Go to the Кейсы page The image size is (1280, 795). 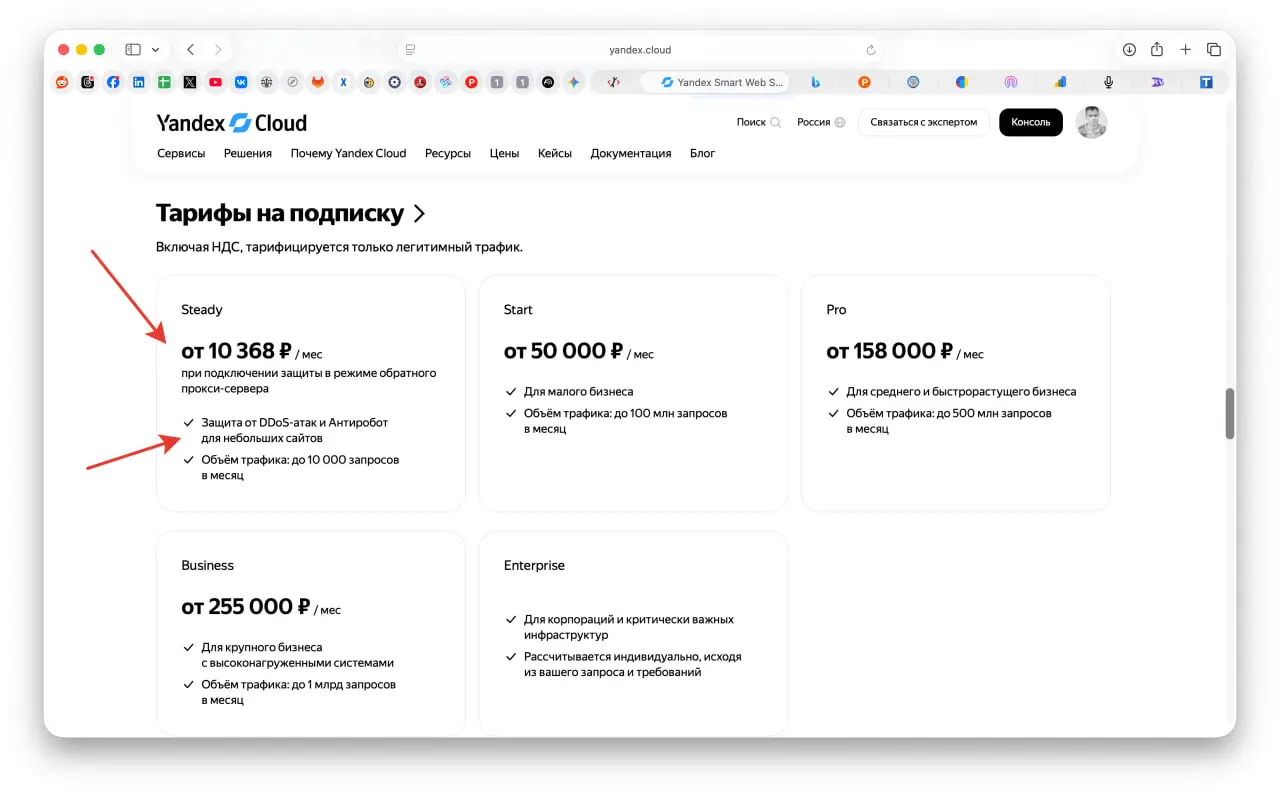tap(555, 153)
